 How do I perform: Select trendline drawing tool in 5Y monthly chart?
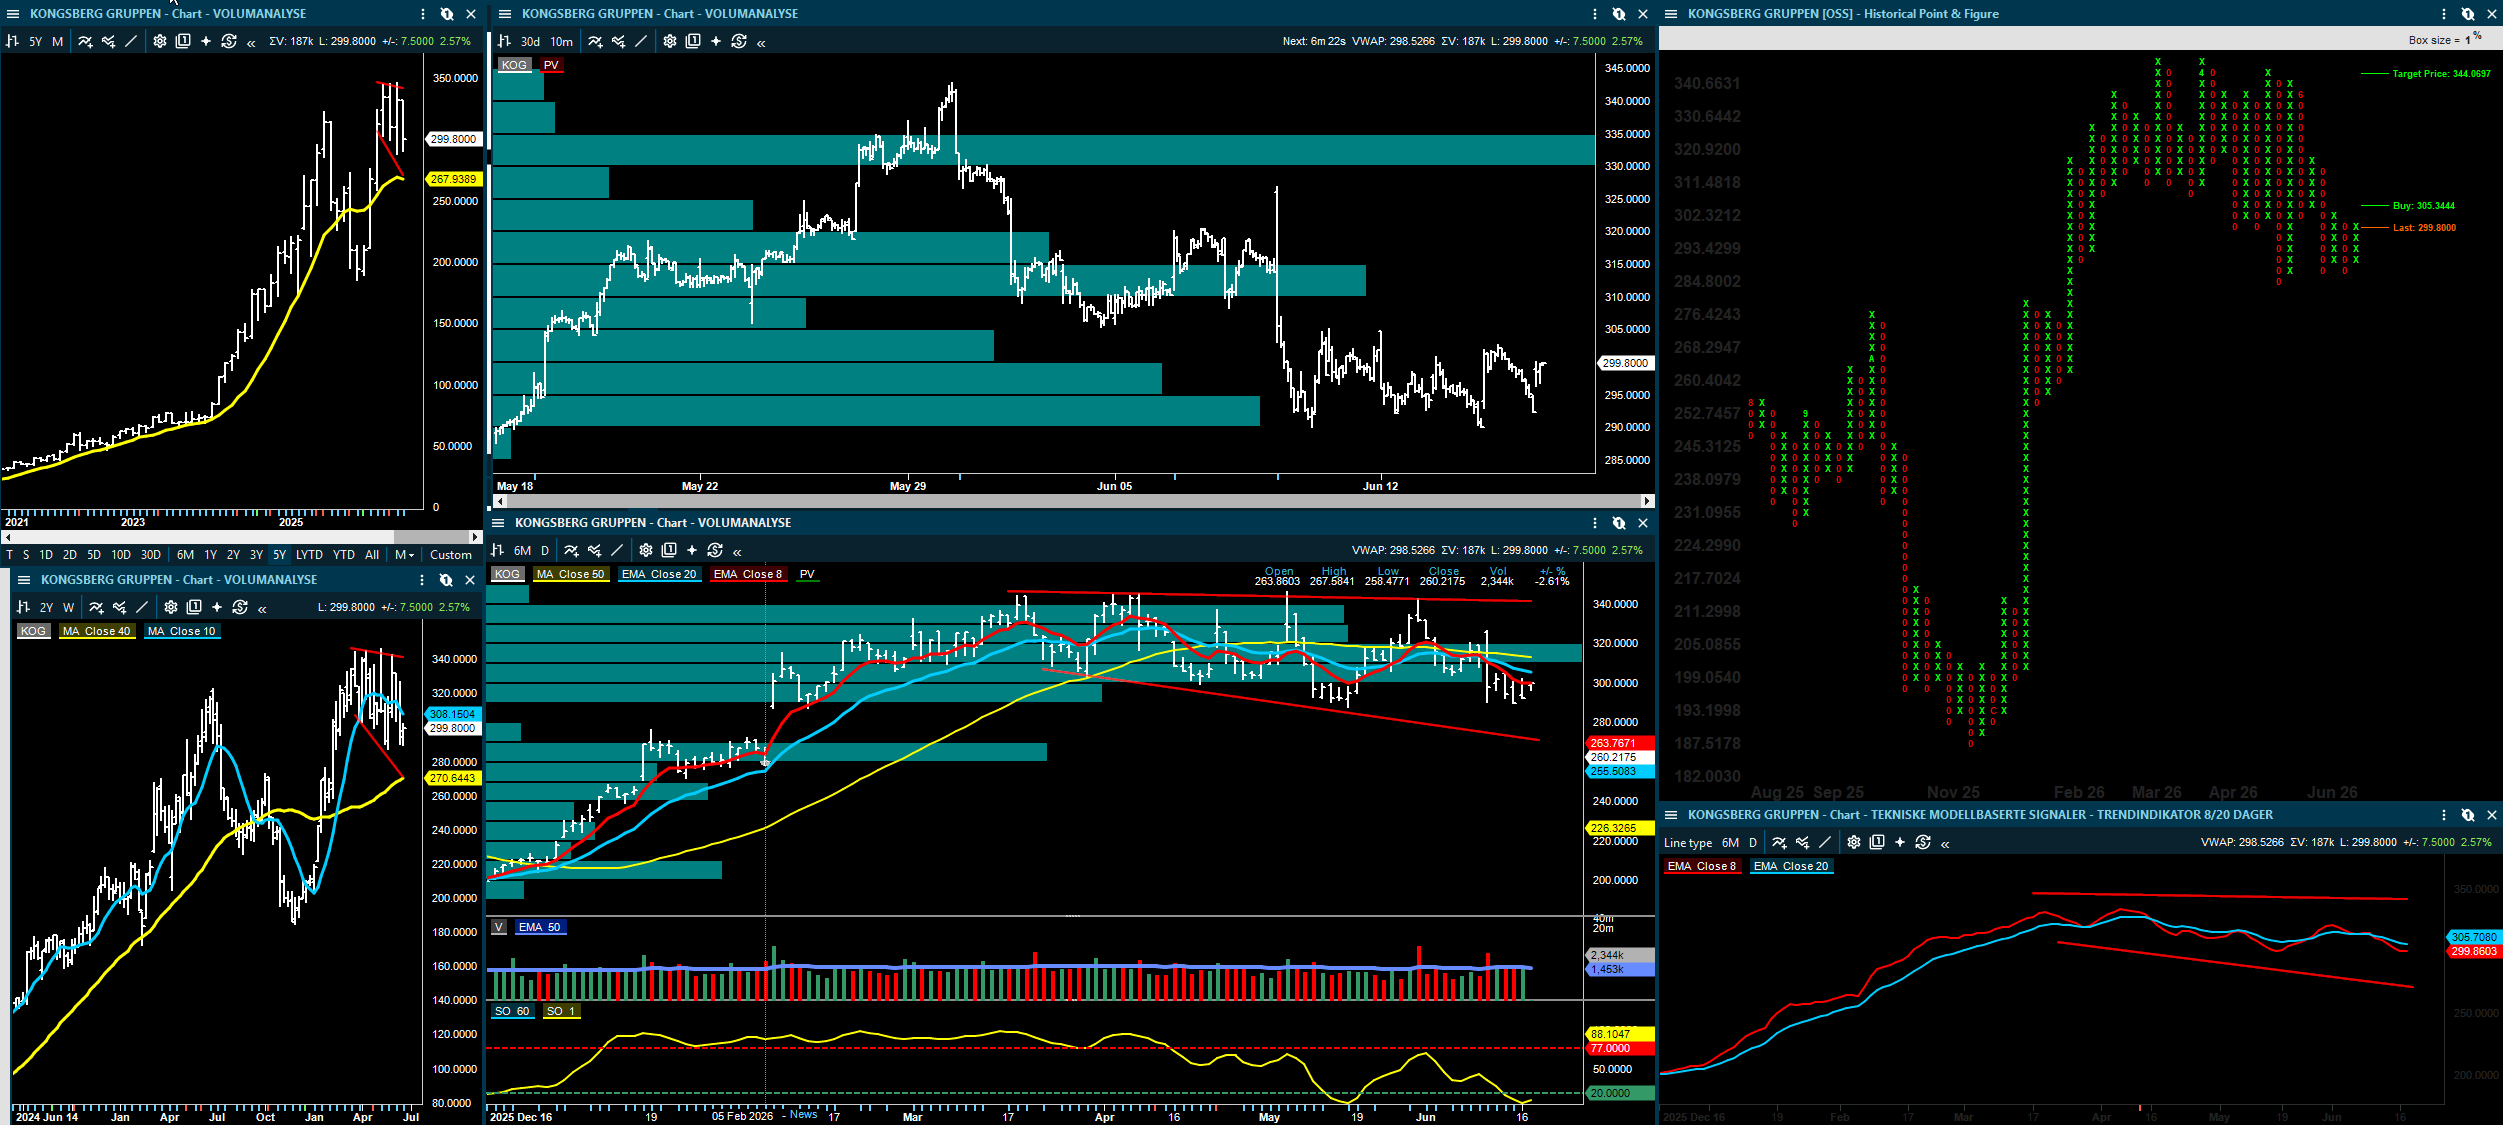(x=131, y=41)
